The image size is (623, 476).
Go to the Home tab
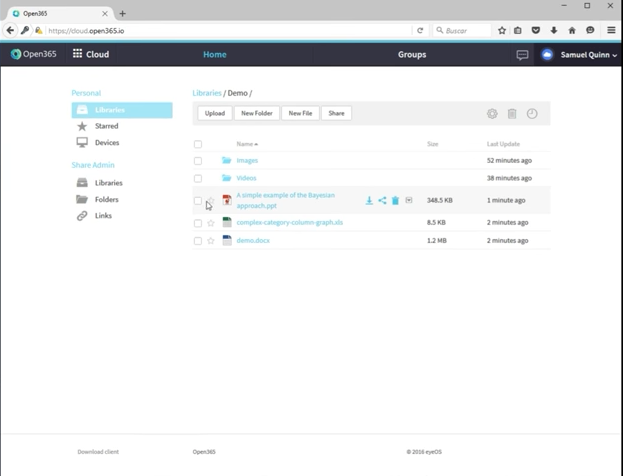(215, 54)
